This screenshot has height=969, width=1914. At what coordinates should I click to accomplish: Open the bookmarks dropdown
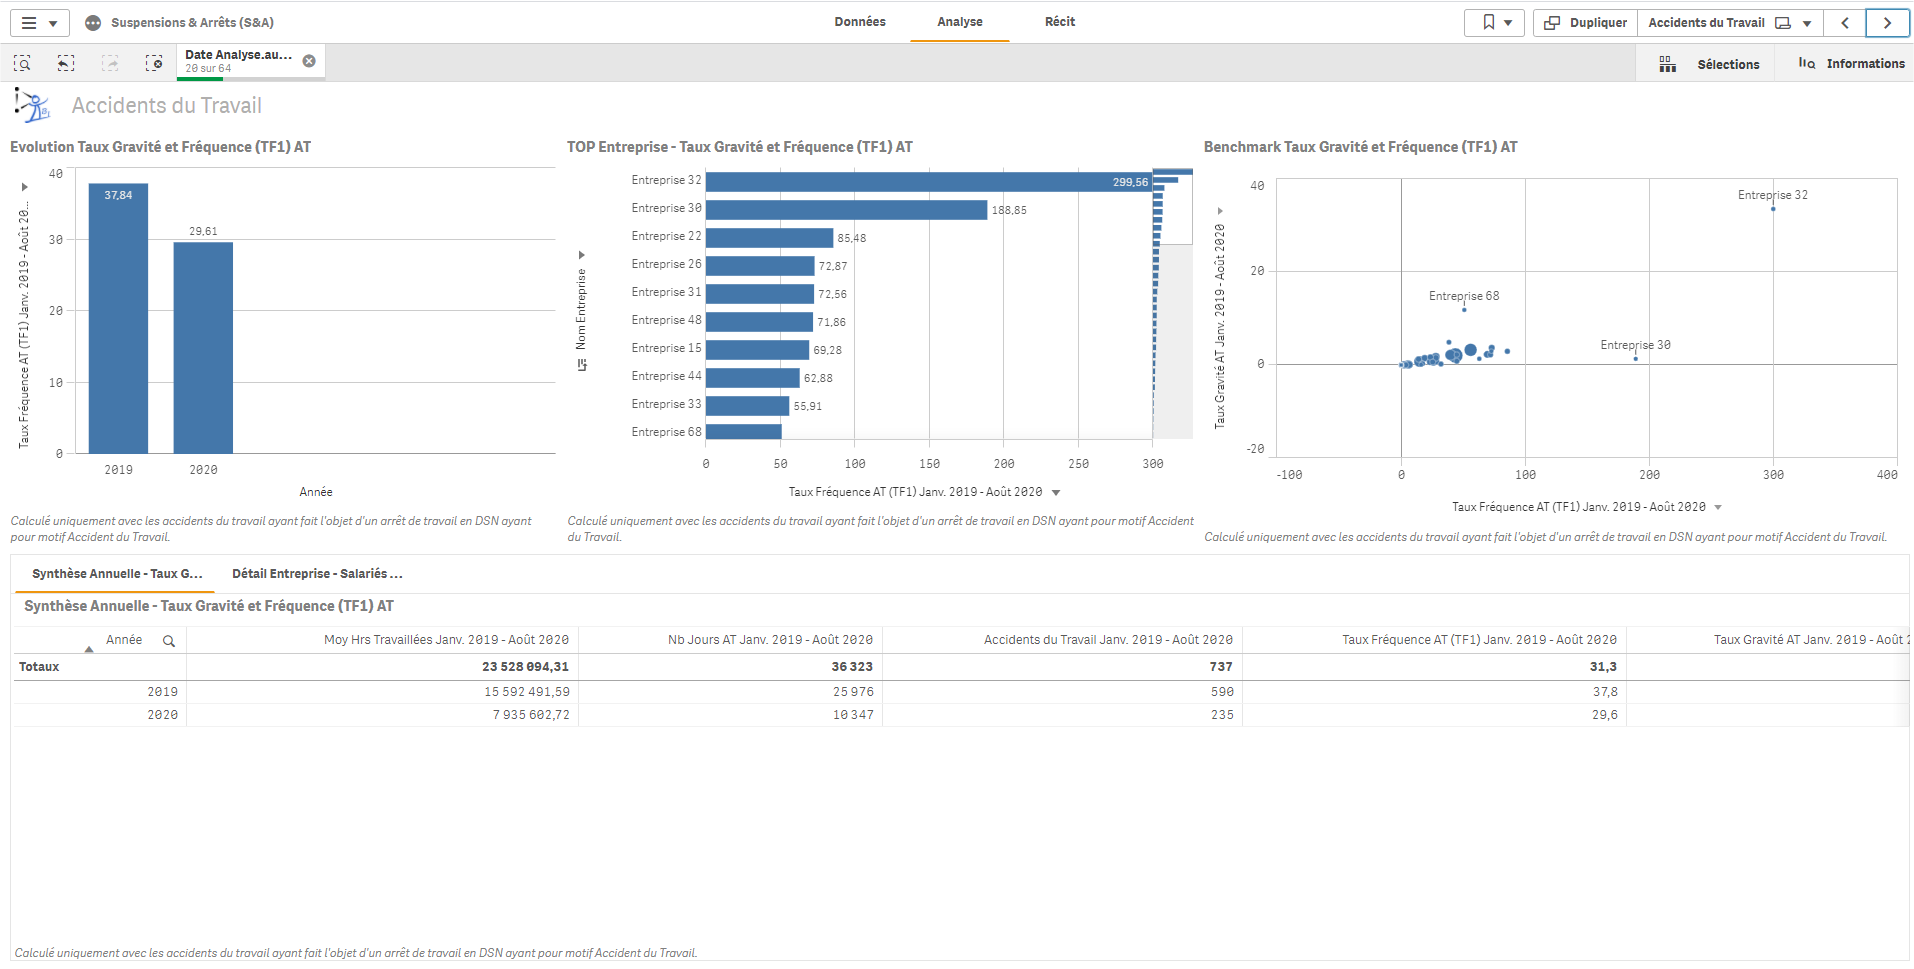[x=1495, y=23]
